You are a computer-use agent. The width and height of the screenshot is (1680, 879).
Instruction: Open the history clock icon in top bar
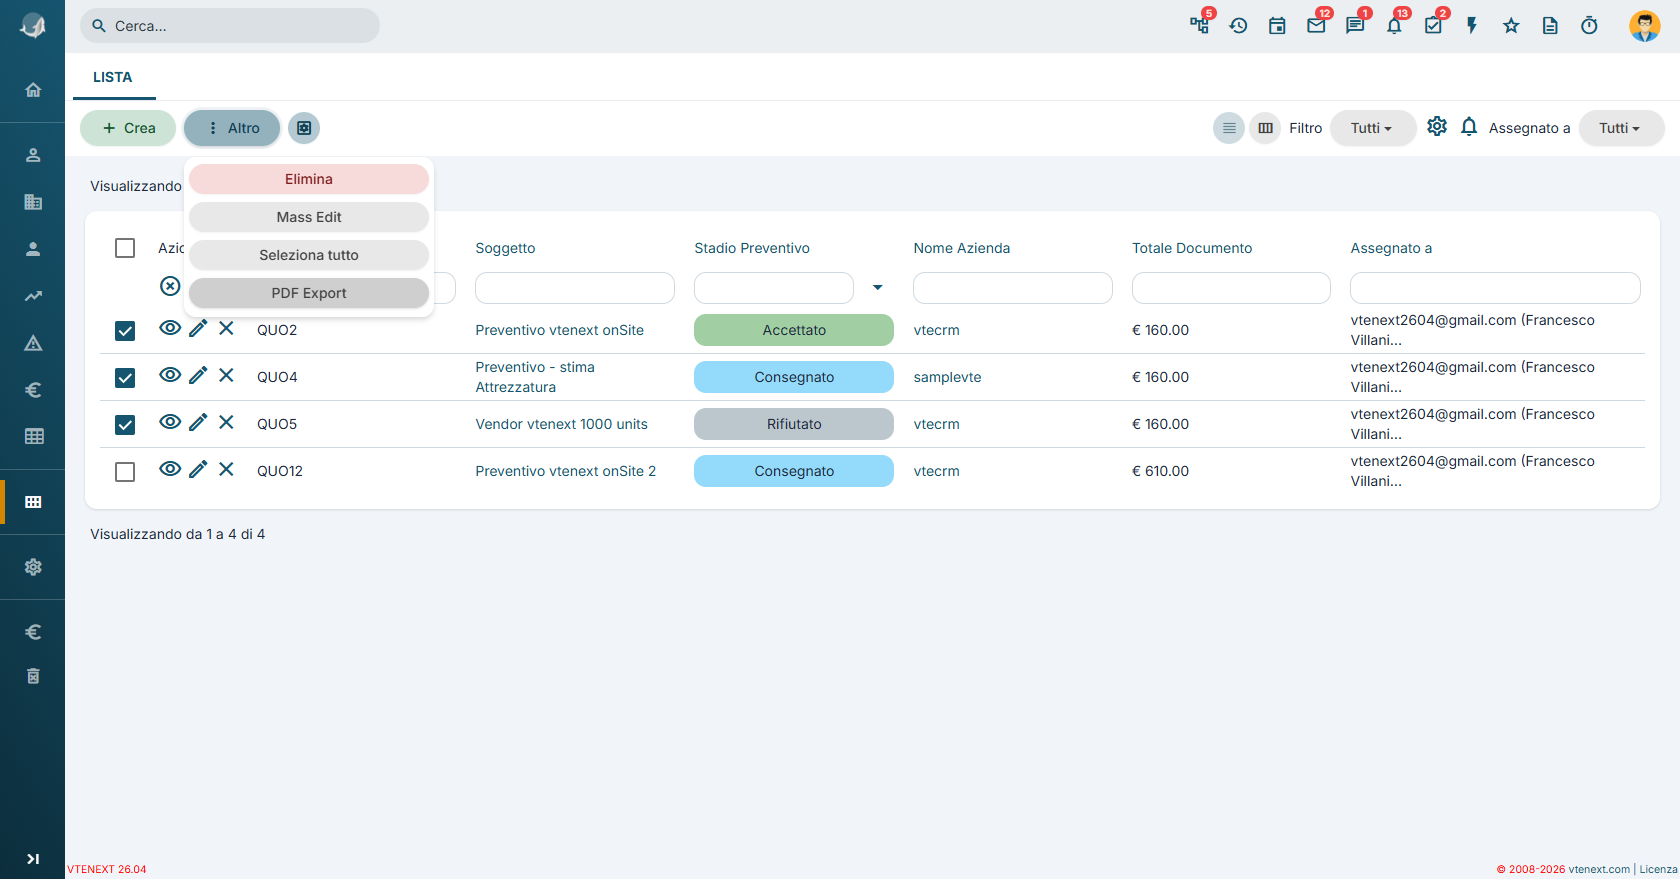1238,26
